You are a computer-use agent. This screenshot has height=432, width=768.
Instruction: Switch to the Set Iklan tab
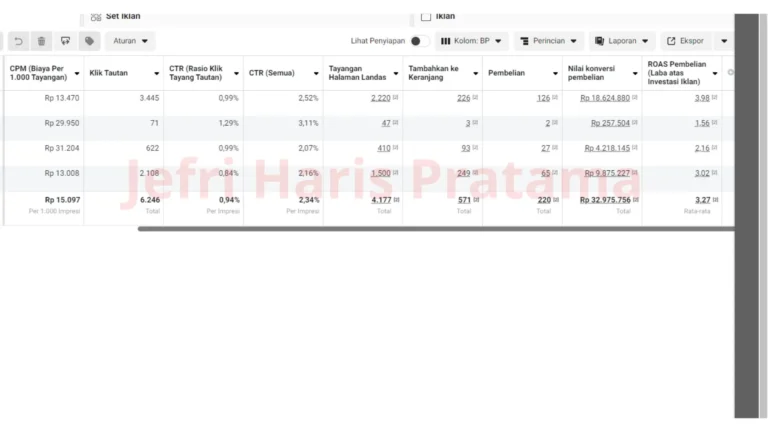point(123,16)
